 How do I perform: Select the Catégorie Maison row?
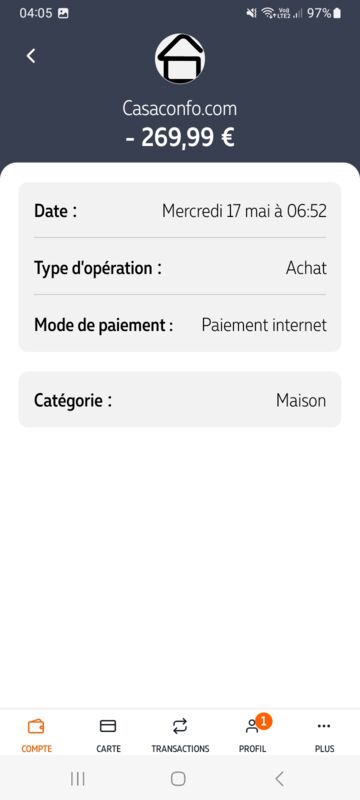coord(180,400)
